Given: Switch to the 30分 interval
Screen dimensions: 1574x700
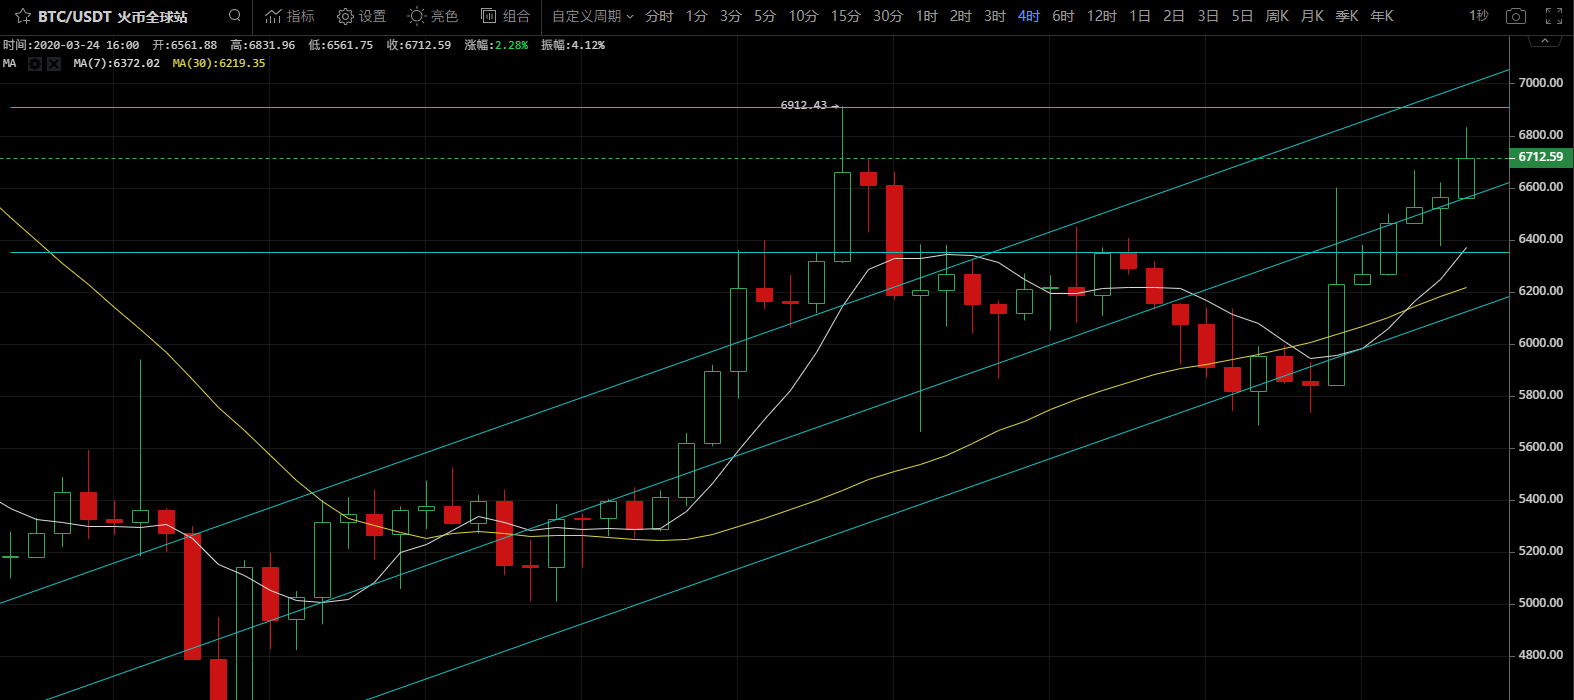Looking at the screenshot, I should [x=888, y=16].
